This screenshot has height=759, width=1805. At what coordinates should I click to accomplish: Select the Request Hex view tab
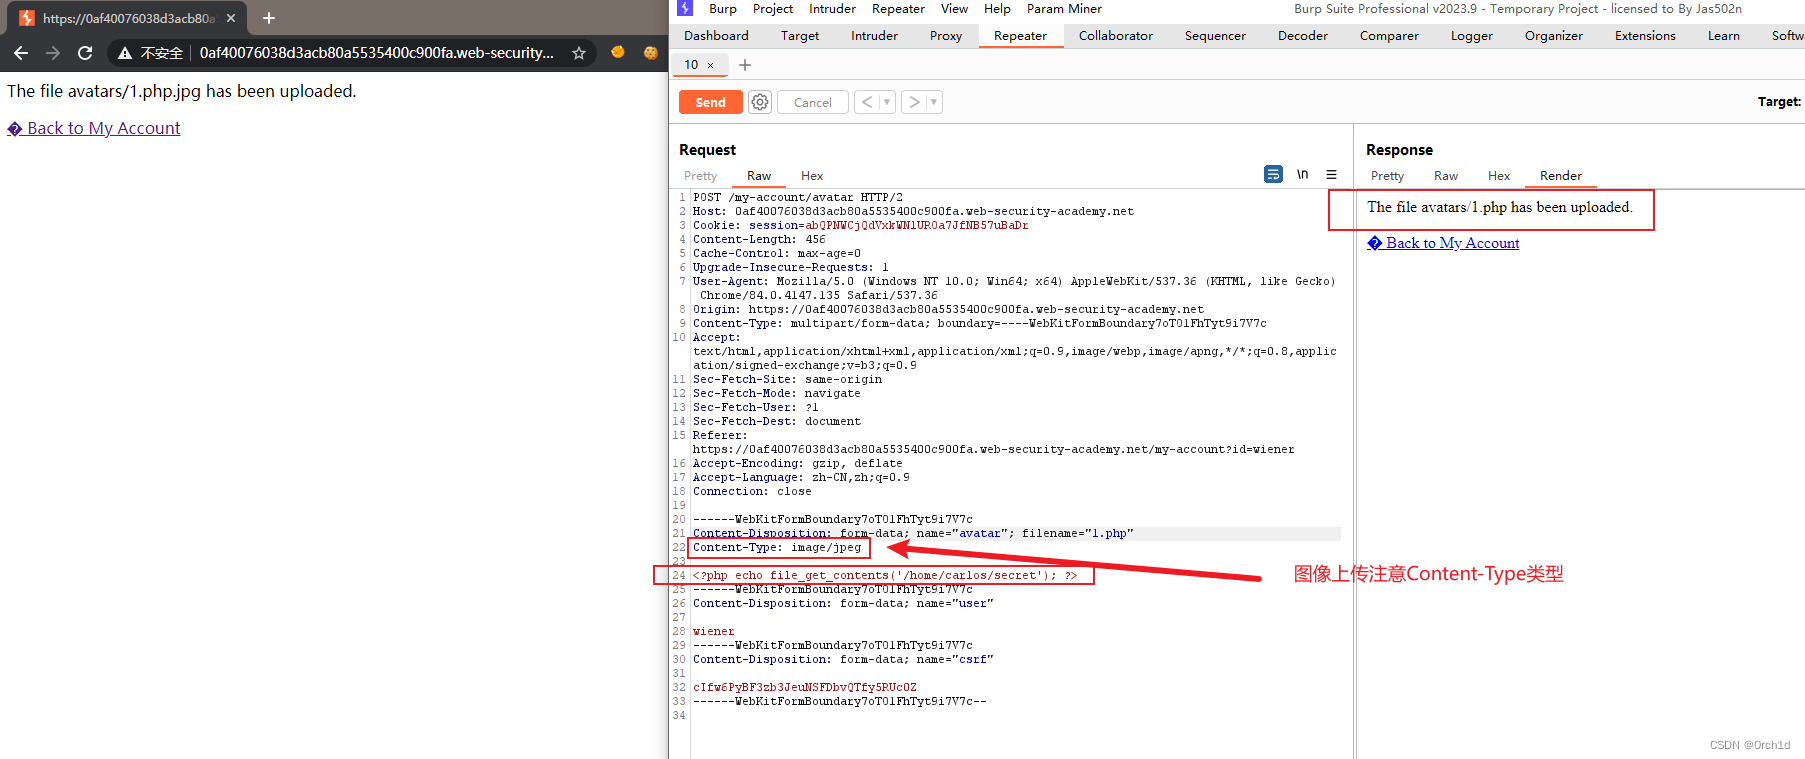(812, 175)
